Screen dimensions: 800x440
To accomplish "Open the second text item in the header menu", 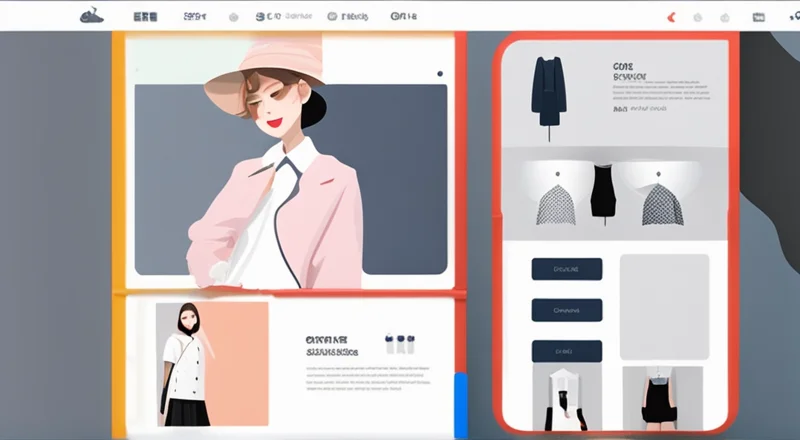I will coord(194,17).
